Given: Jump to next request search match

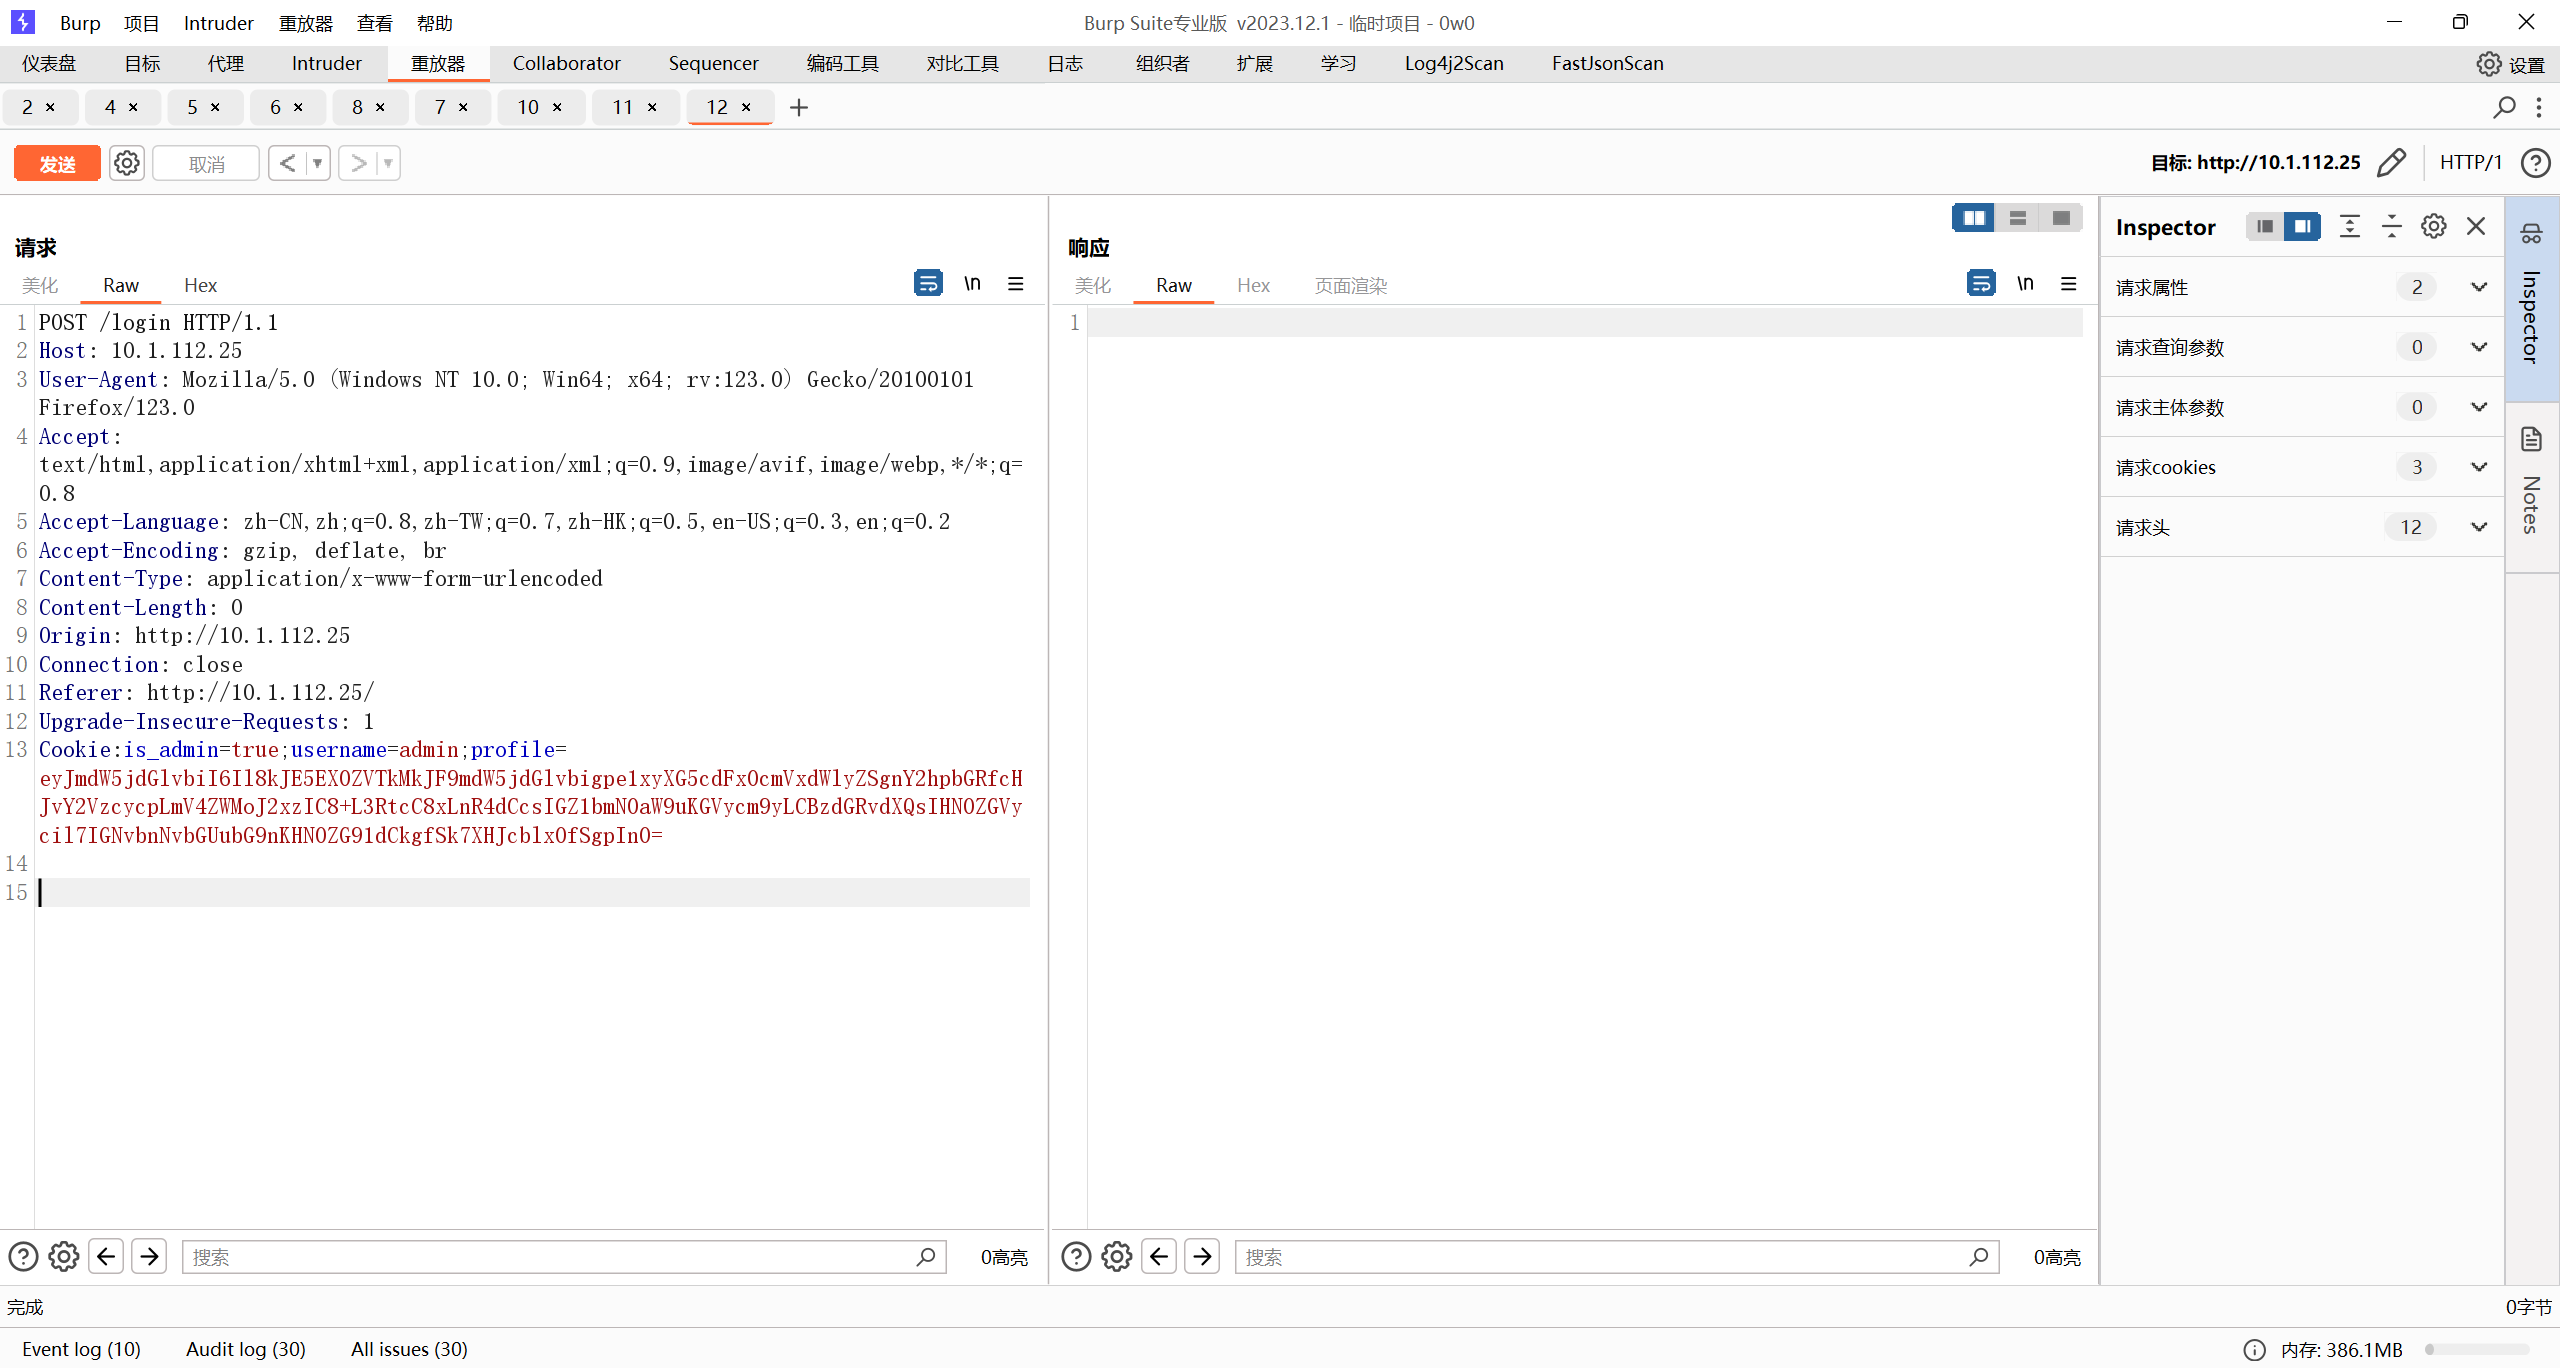Looking at the screenshot, I should [150, 1256].
